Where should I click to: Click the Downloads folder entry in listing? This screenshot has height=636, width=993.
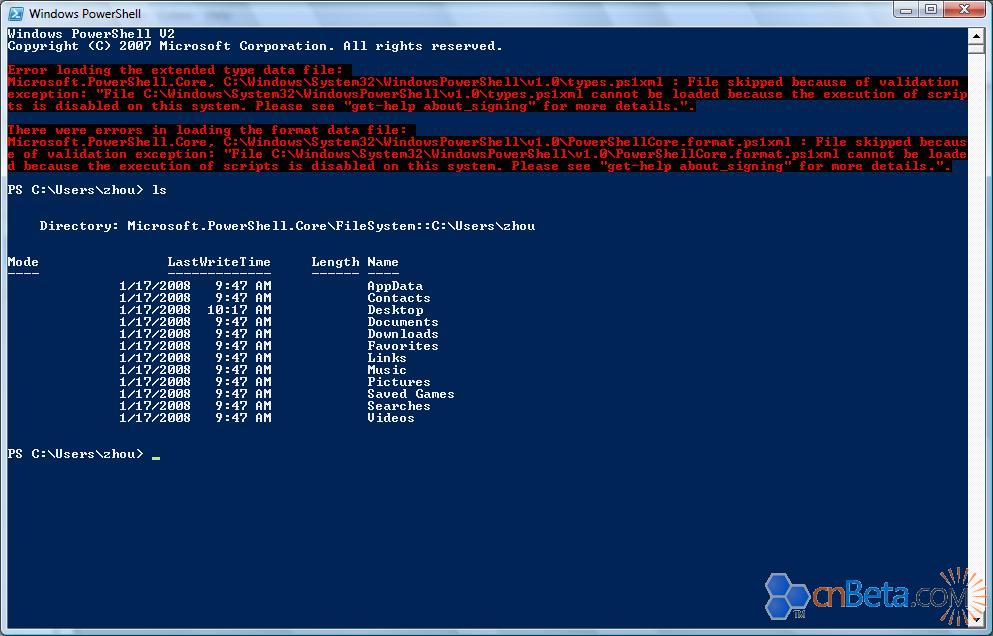tap(402, 334)
